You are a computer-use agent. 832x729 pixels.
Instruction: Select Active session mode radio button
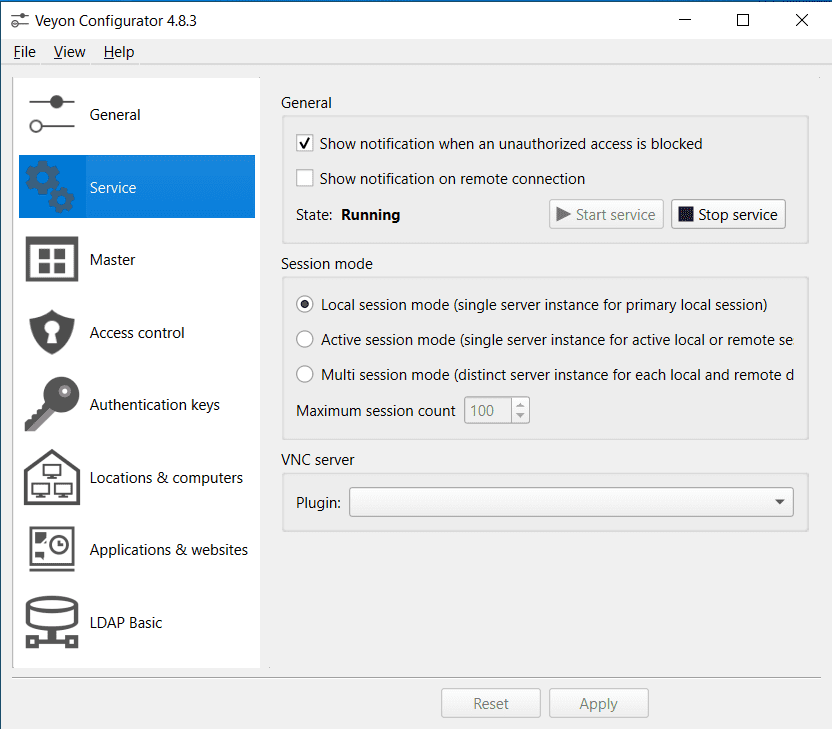(x=305, y=340)
